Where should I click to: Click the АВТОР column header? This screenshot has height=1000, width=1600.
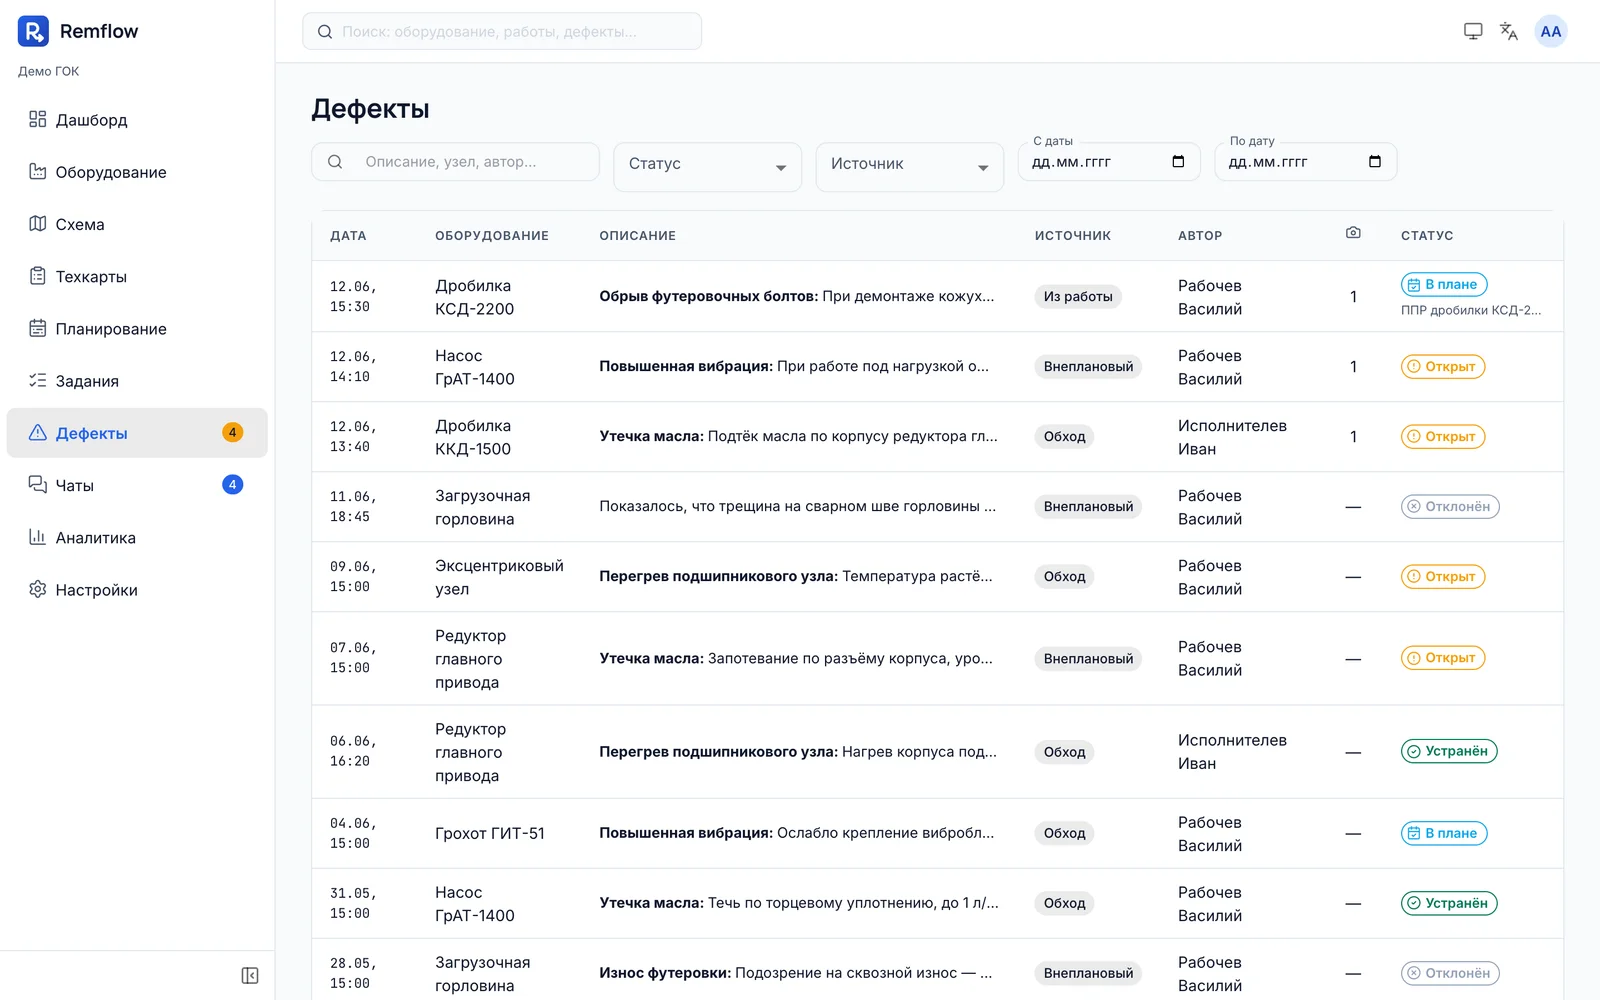coord(1200,235)
